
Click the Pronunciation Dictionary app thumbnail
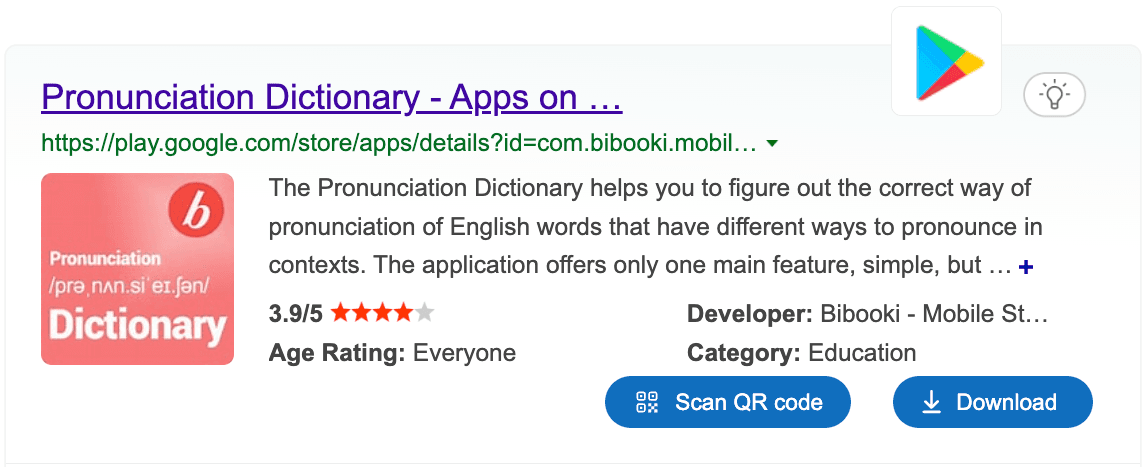pyautogui.click(x=138, y=269)
